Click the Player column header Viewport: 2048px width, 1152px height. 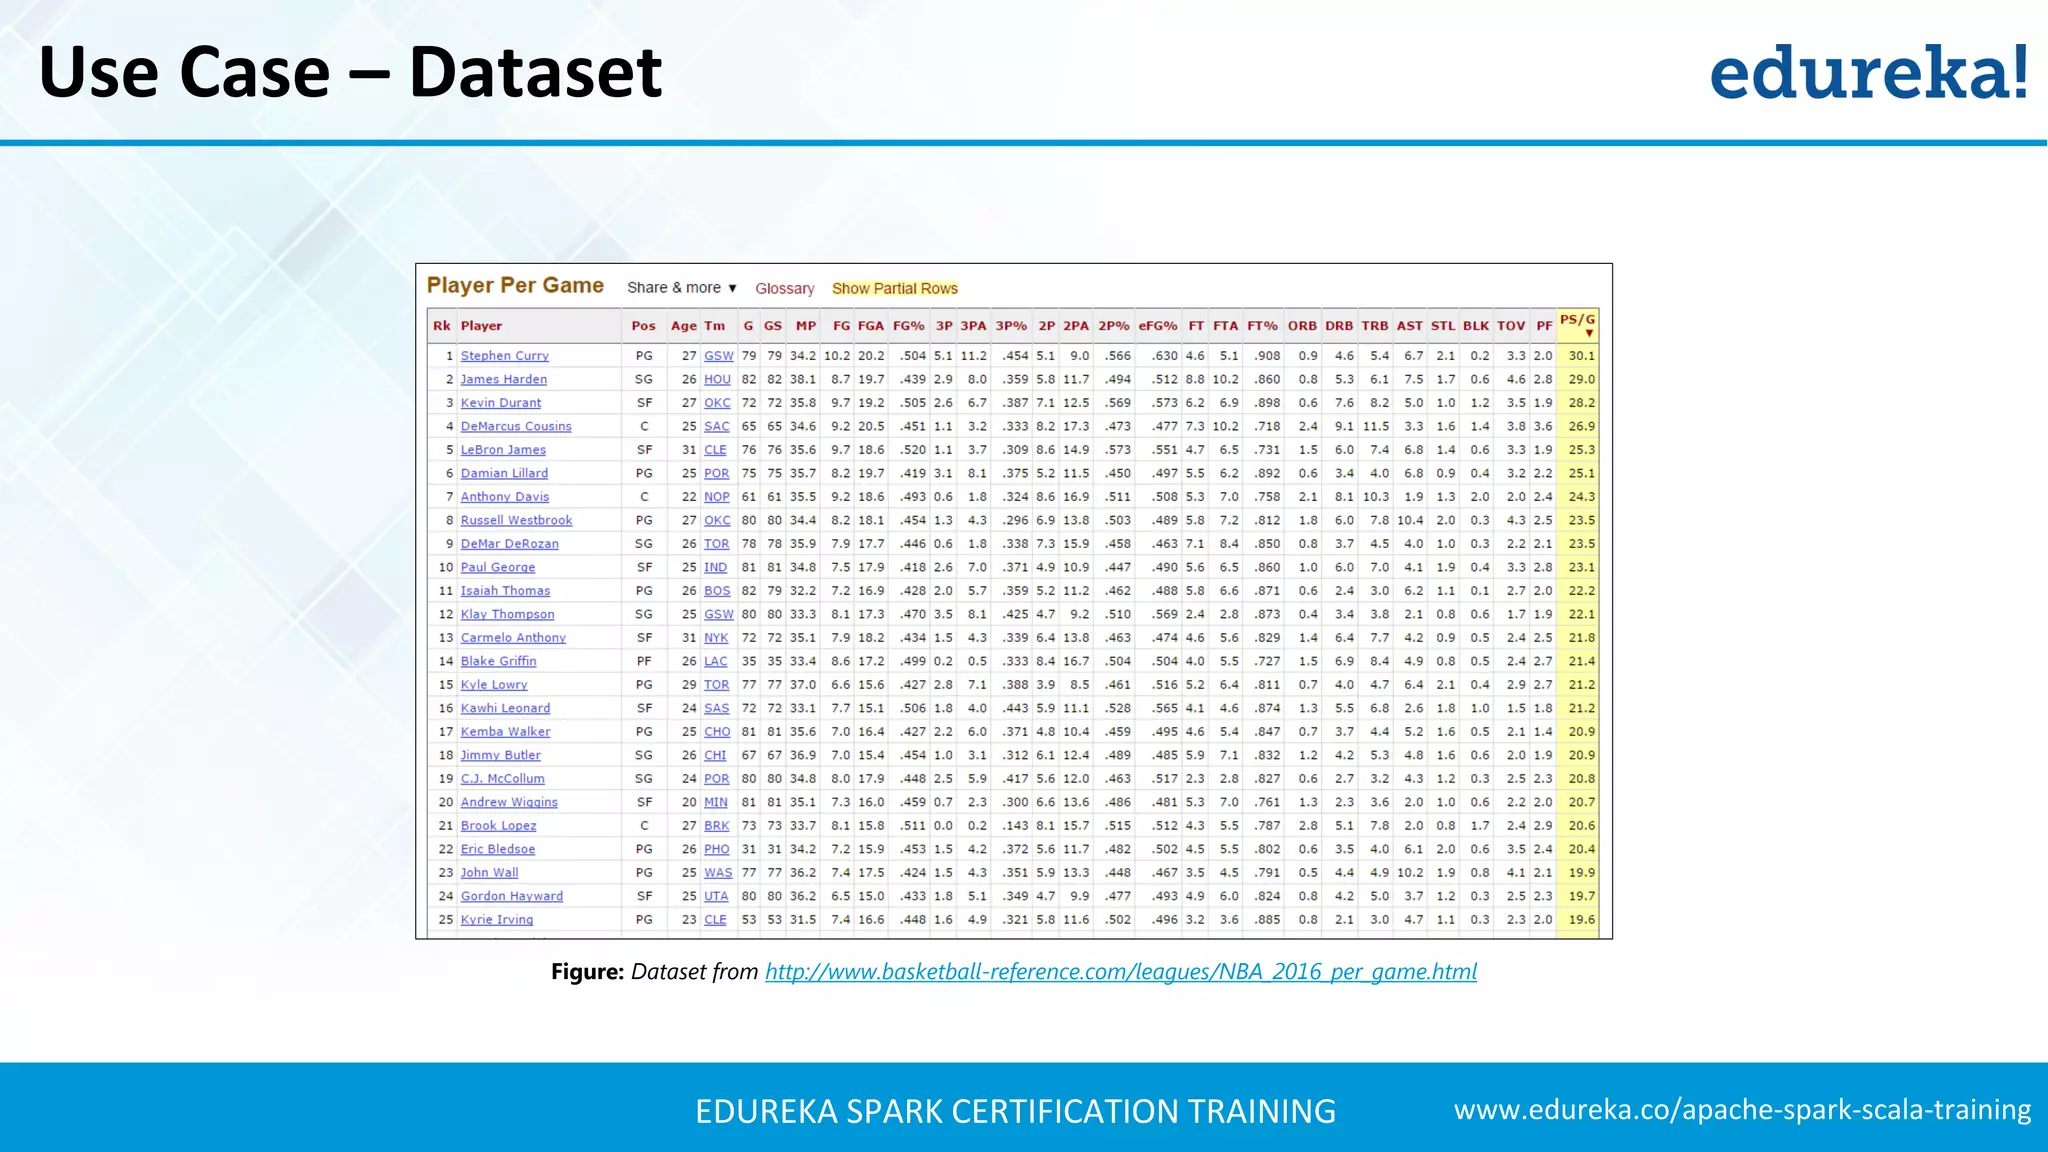[x=481, y=326]
